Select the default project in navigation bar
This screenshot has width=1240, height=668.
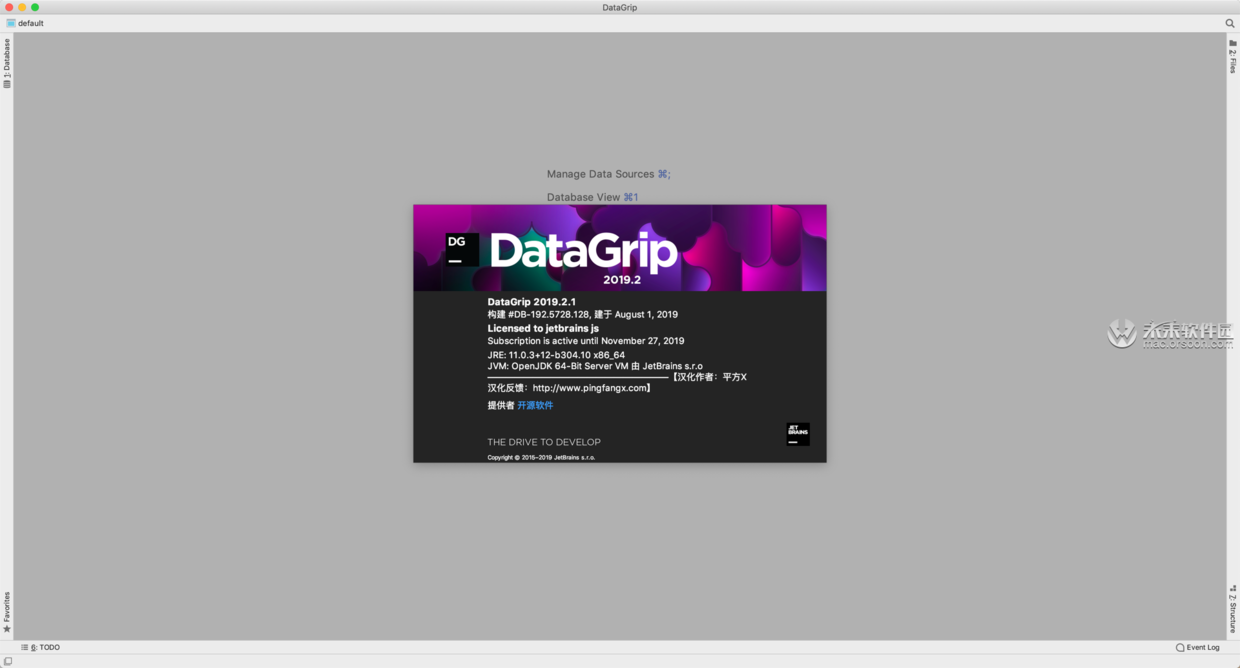(x=25, y=23)
